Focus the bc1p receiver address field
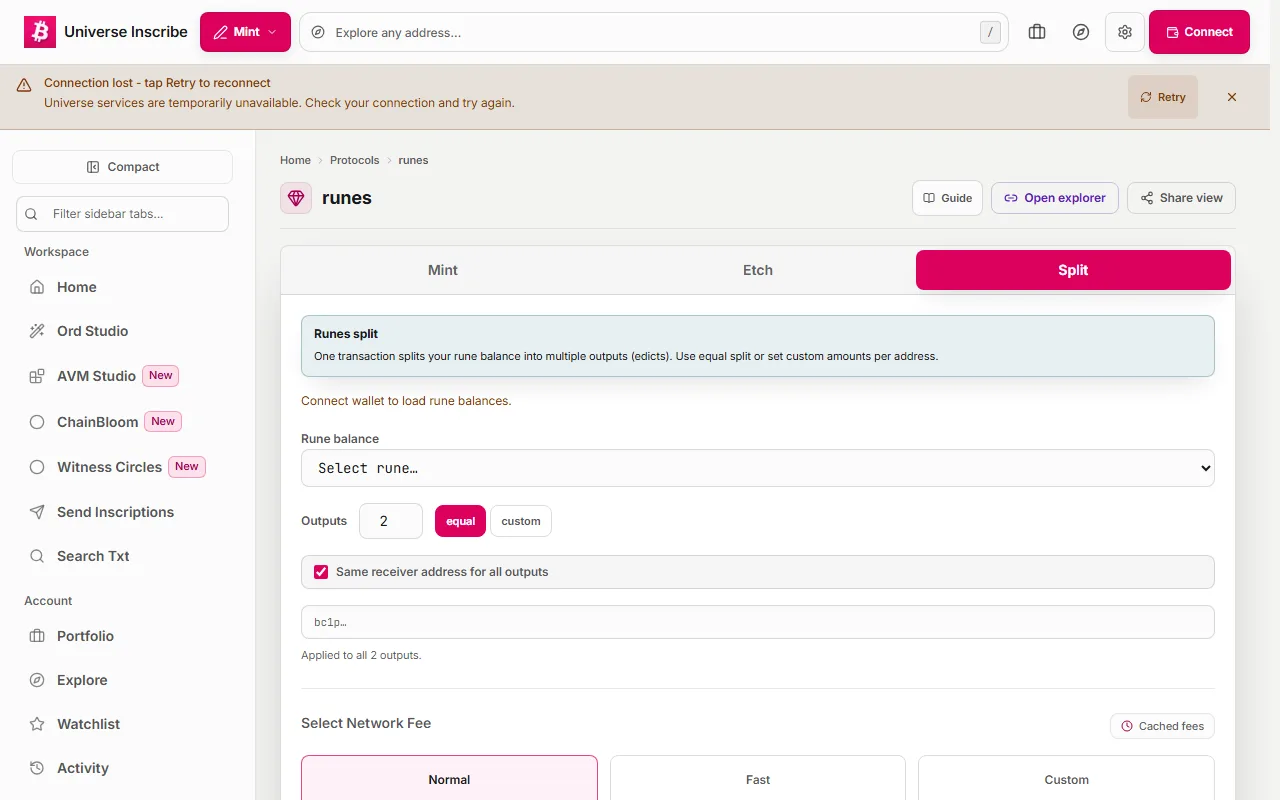The width and height of the screenshot is (1280, 800). pos(758,622)
